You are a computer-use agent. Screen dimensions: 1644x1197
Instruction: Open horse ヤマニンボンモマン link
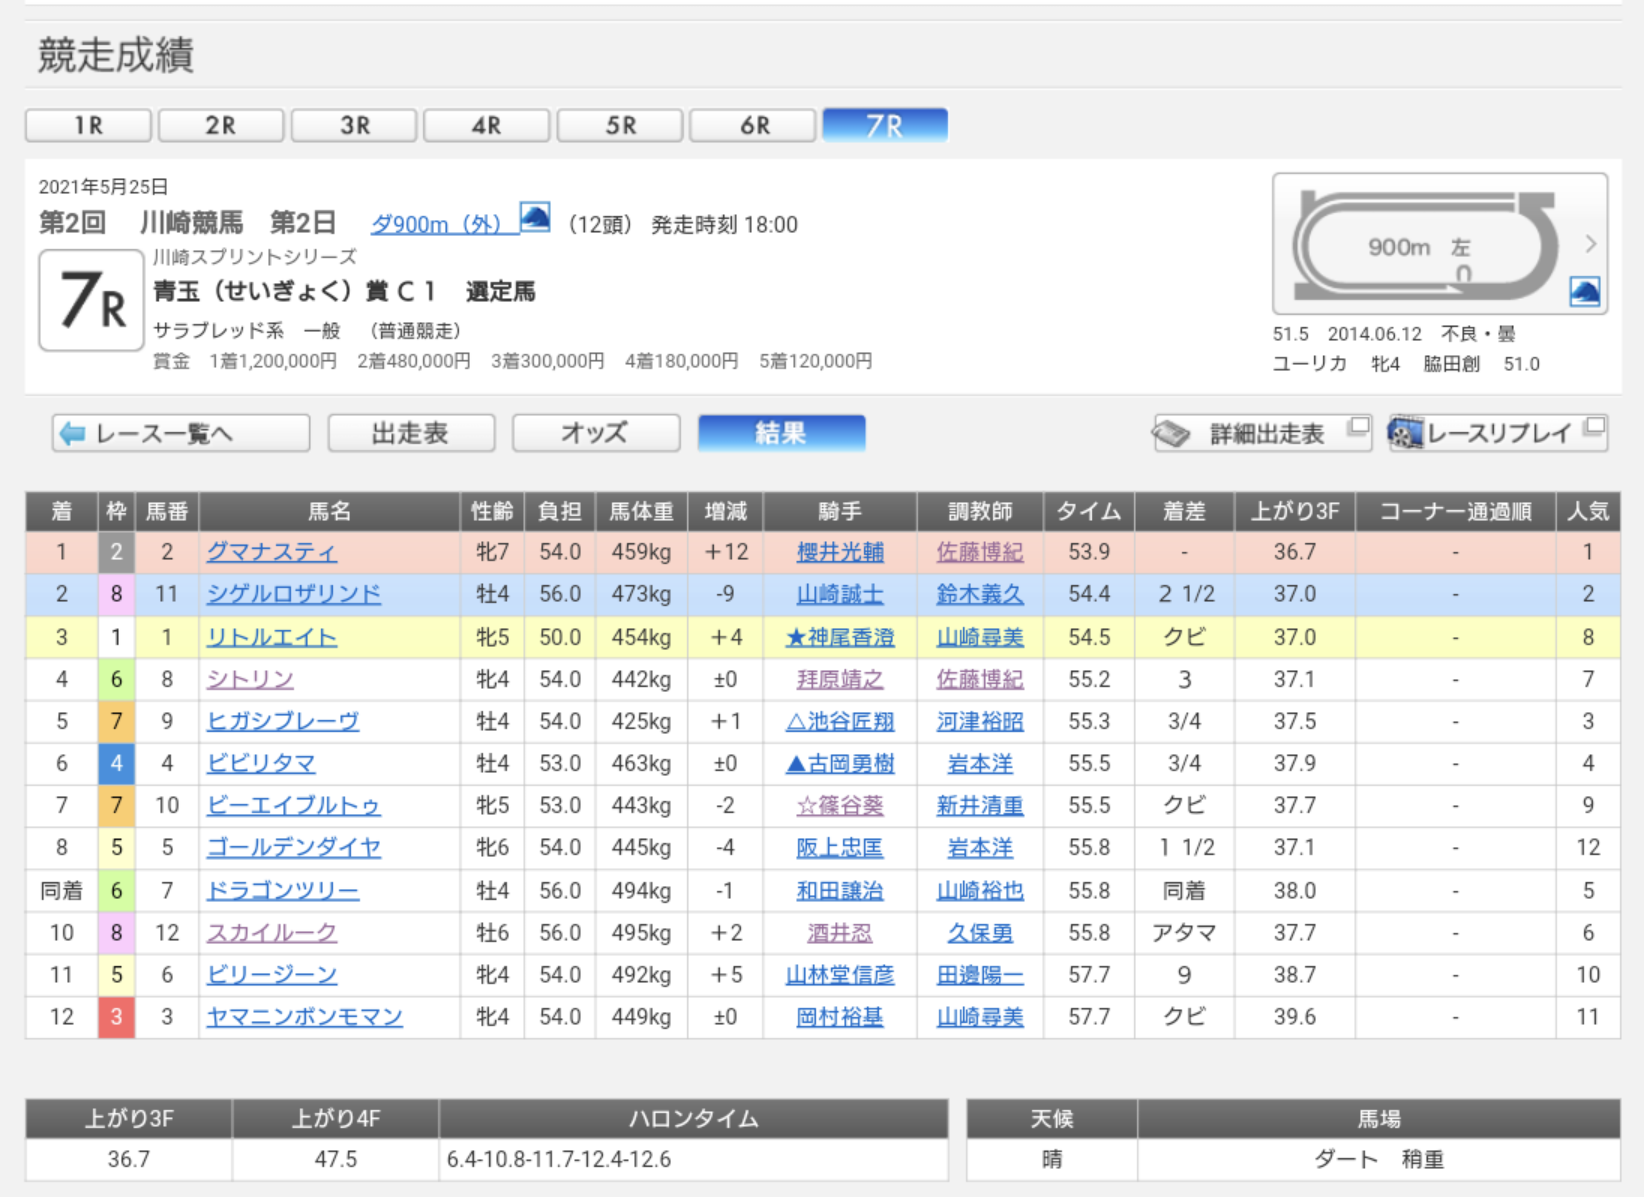[304, 1017]
